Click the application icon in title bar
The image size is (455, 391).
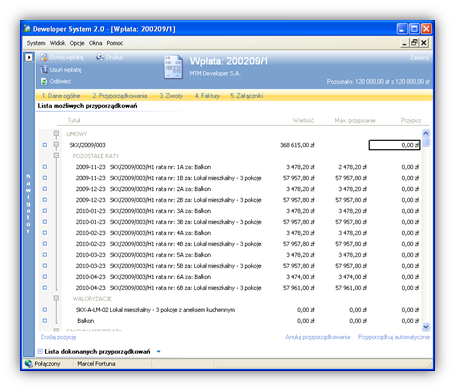[x=27, y=29]
